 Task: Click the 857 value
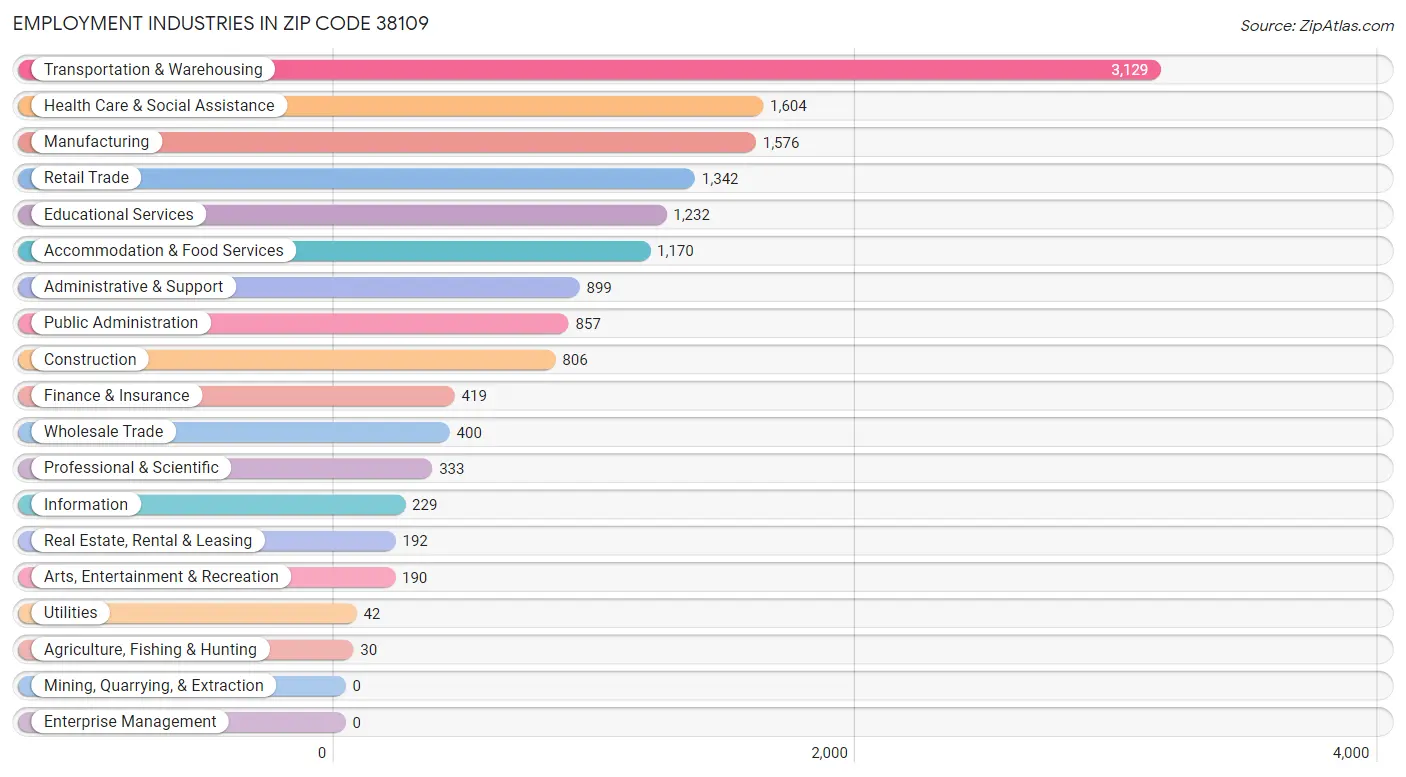[x=588, y=324]
